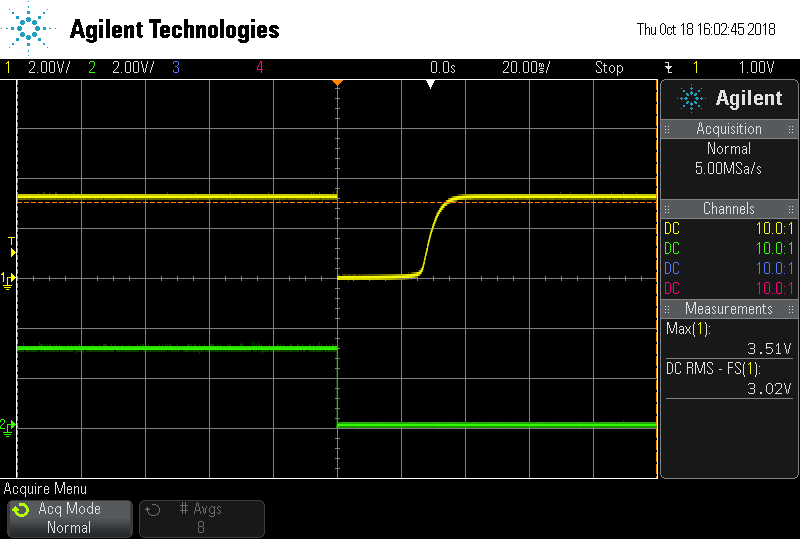Toggle channel 3 in the top bar
The image size is (800, 539).
[x=176, y=67]
